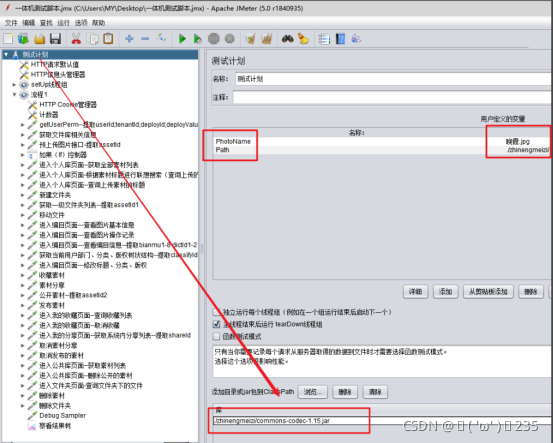Open the 文件 menu
This screenshot has width=553, height=443.
11,23
